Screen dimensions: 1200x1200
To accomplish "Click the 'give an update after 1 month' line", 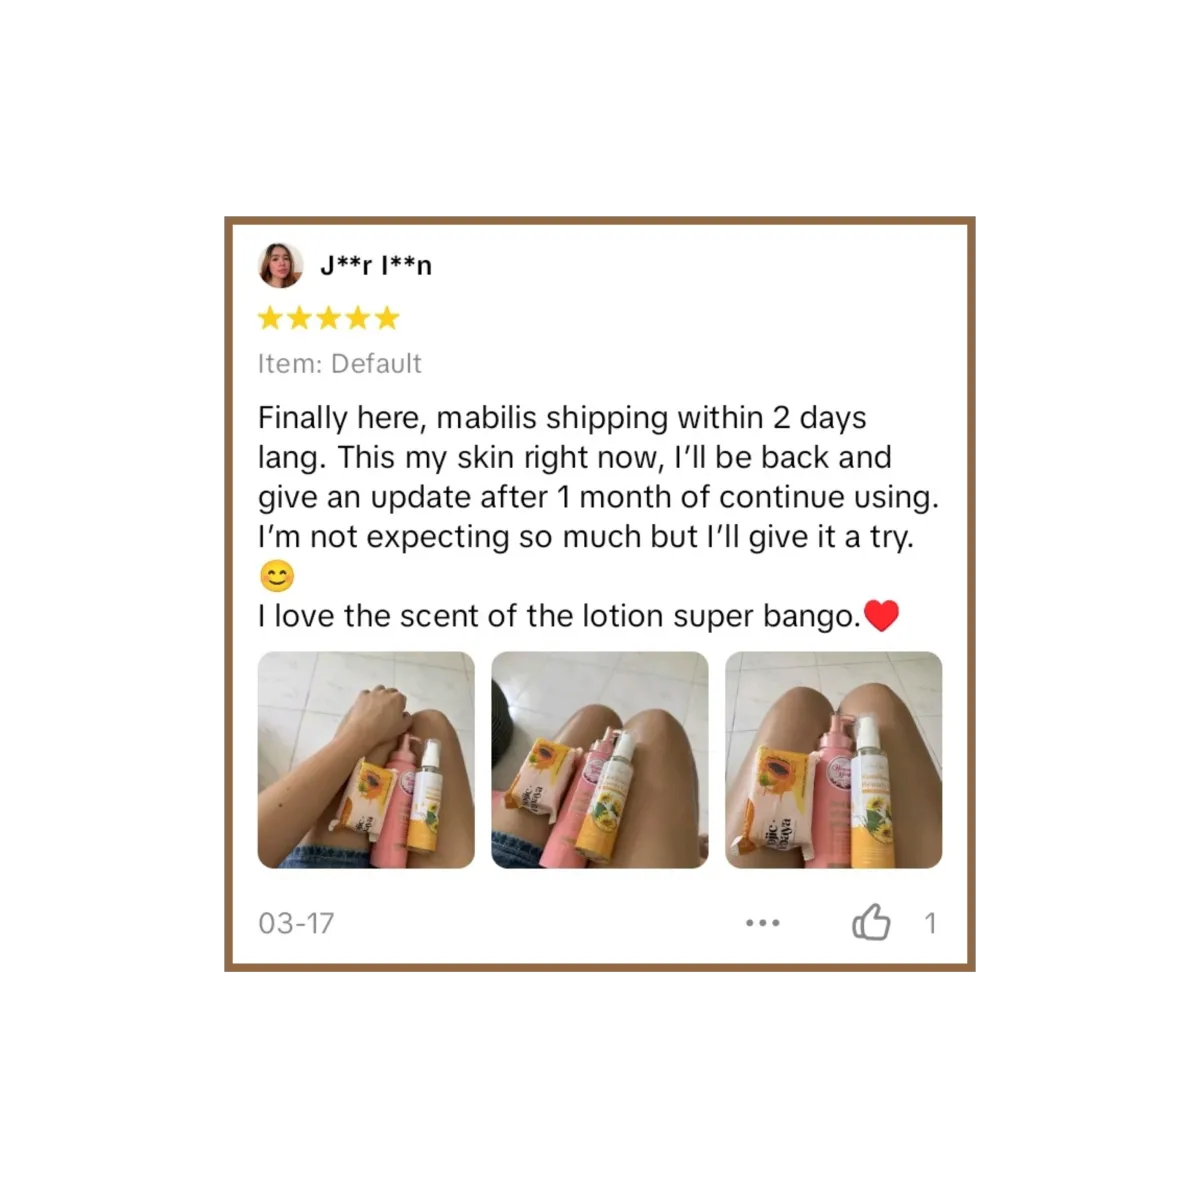I will (598, 497).
